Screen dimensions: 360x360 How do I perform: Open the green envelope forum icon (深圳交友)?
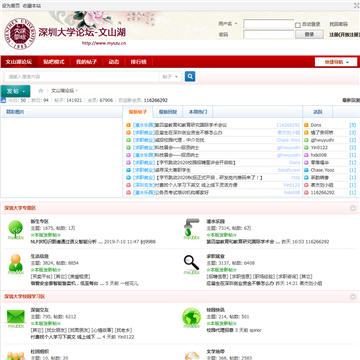point(16,319)
